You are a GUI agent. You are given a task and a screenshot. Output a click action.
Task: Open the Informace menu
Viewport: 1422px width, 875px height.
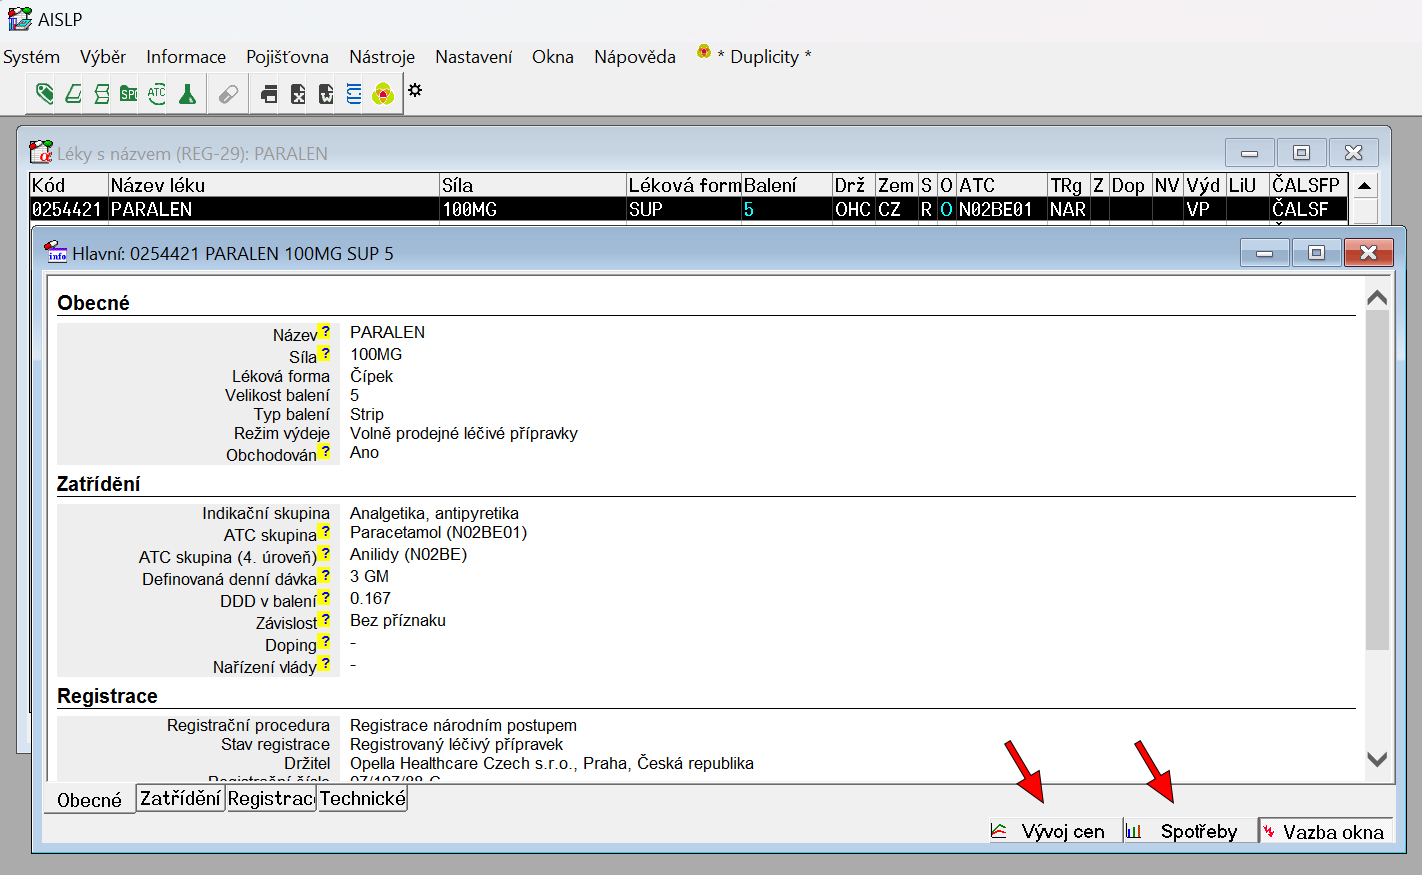(x=186, y=57)
